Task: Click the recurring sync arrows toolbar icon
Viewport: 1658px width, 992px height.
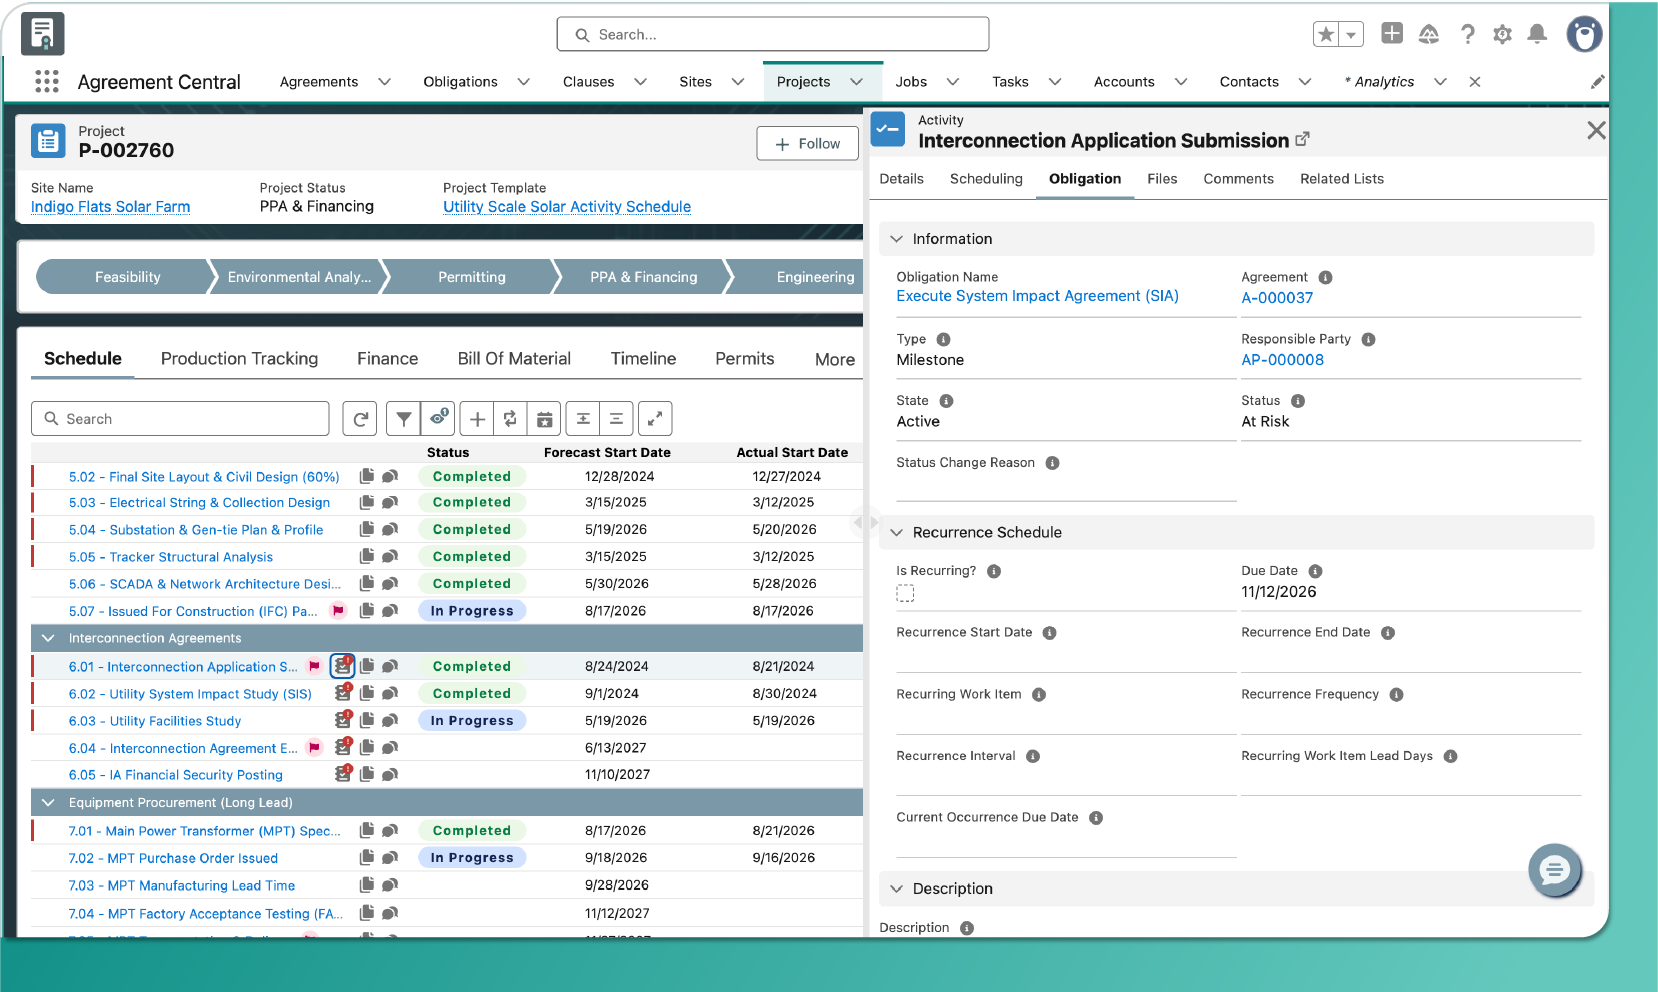Action: [x=510, y=419]
